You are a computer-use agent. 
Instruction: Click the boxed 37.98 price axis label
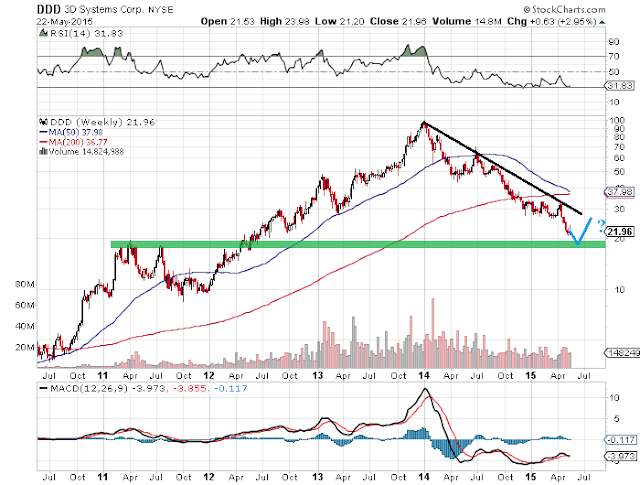tap(620, 192)
